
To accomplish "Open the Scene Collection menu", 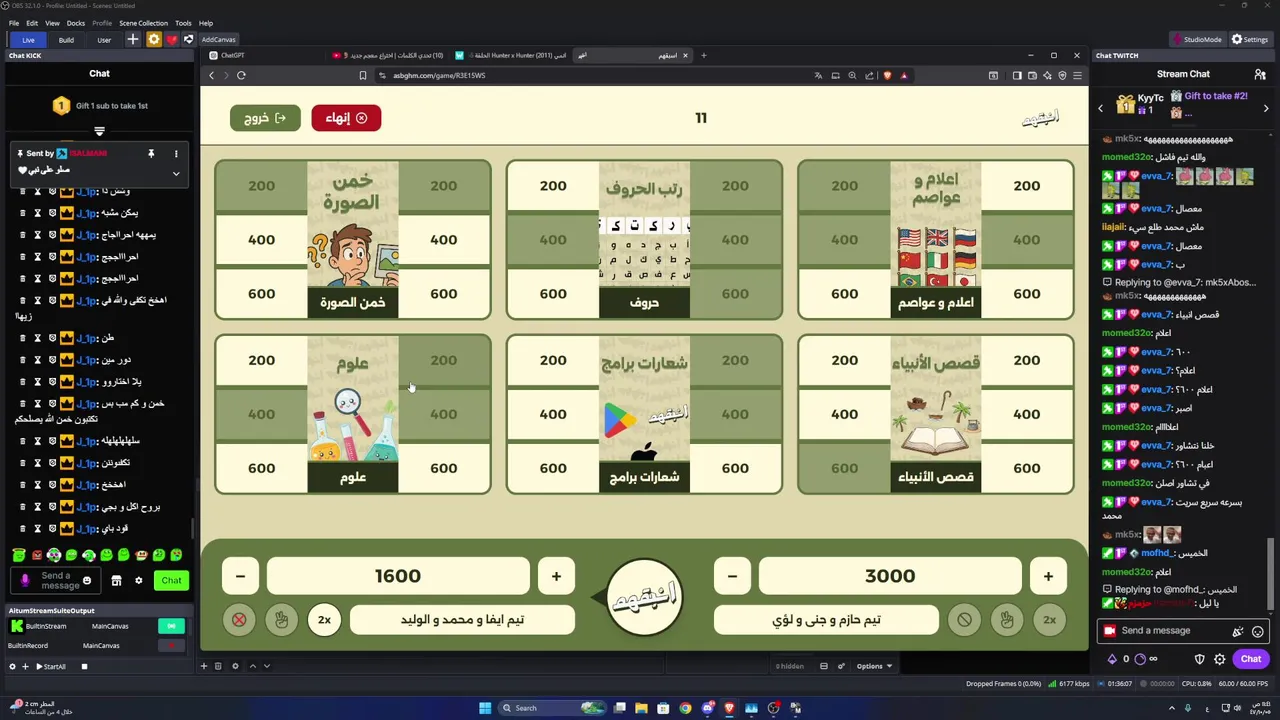I will click(143, 23).
